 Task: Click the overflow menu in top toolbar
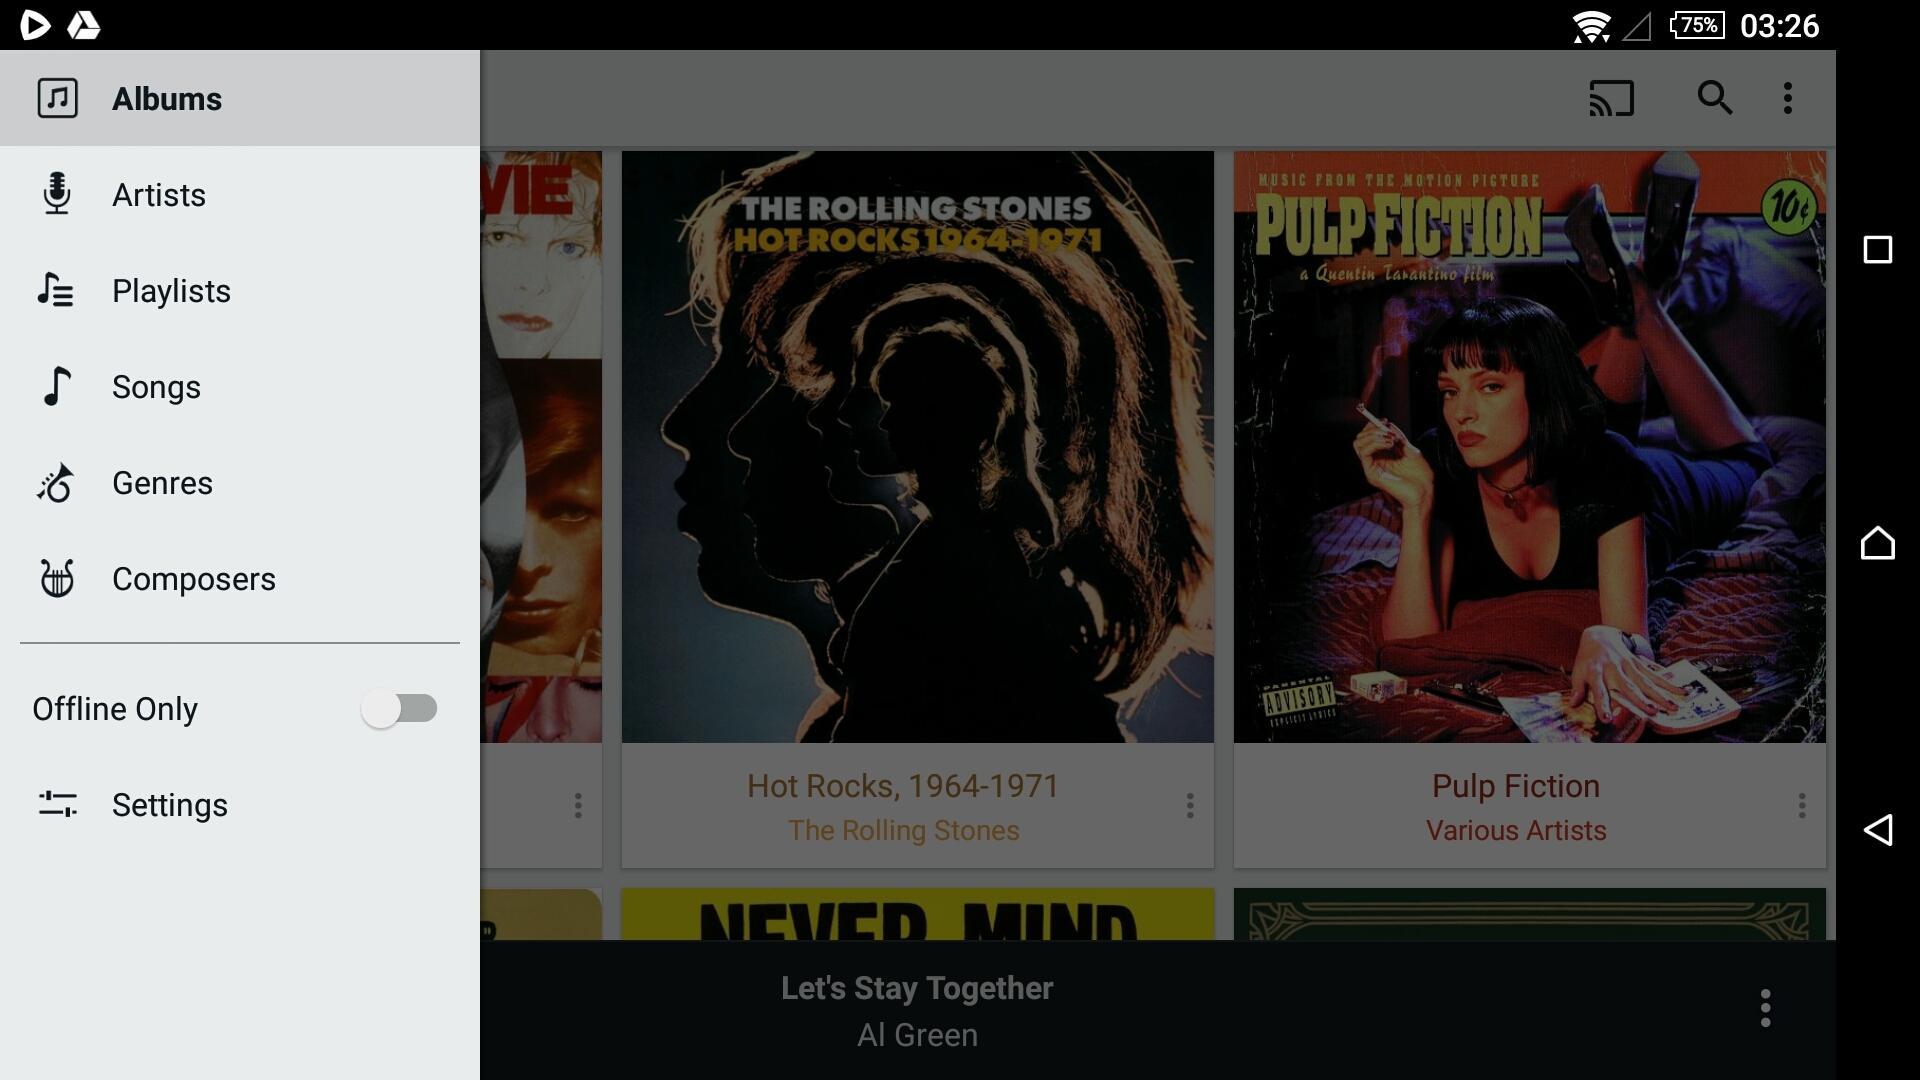[1788, 99]
